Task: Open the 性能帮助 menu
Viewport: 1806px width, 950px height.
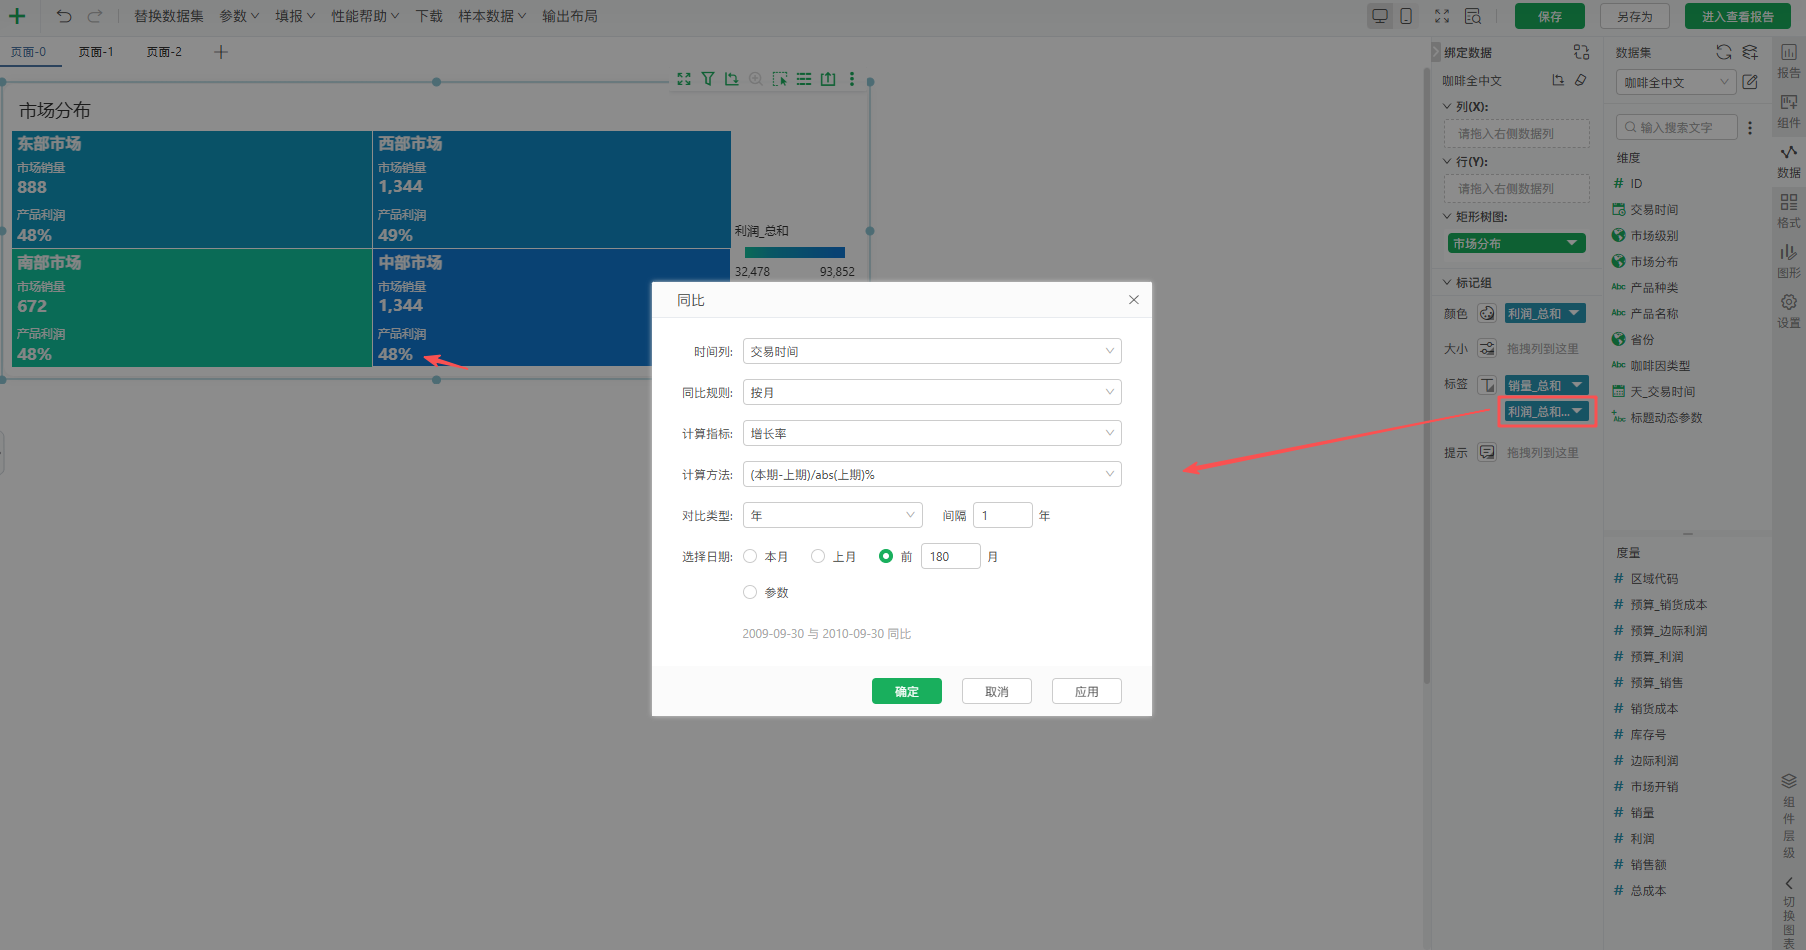Action: tap(365, 16)
